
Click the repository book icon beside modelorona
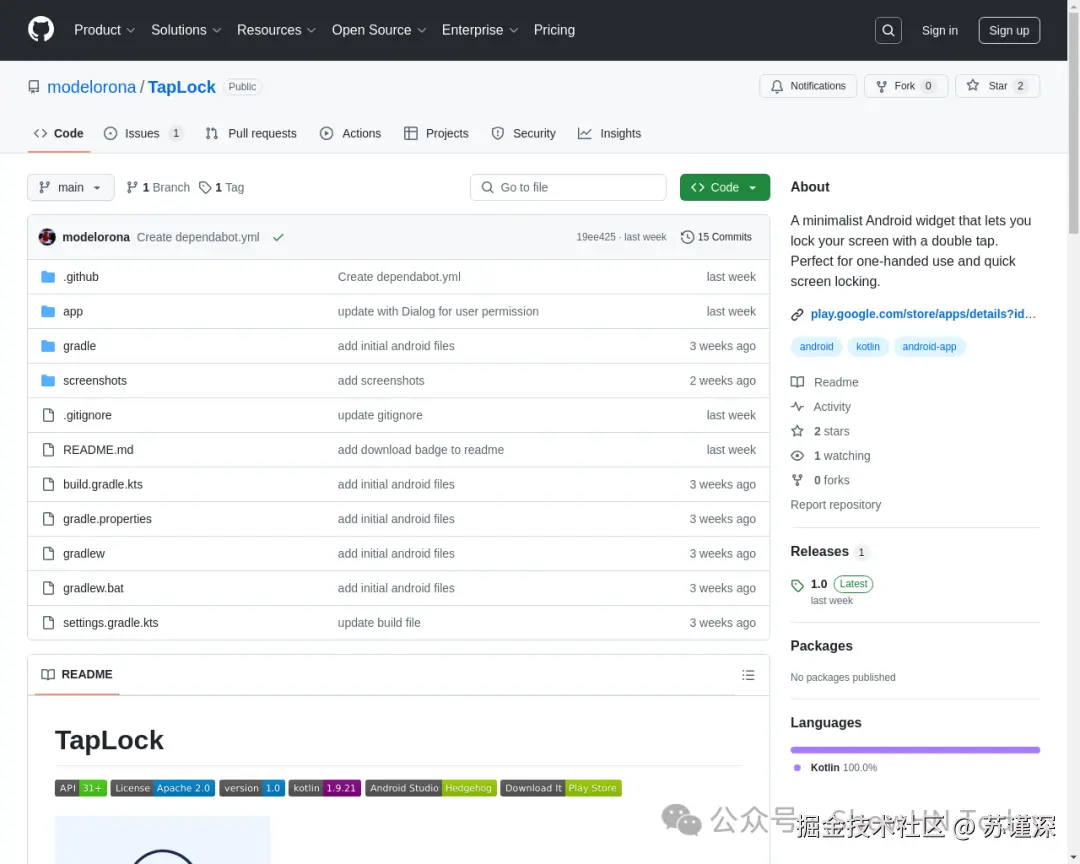(x=34, y=87)
